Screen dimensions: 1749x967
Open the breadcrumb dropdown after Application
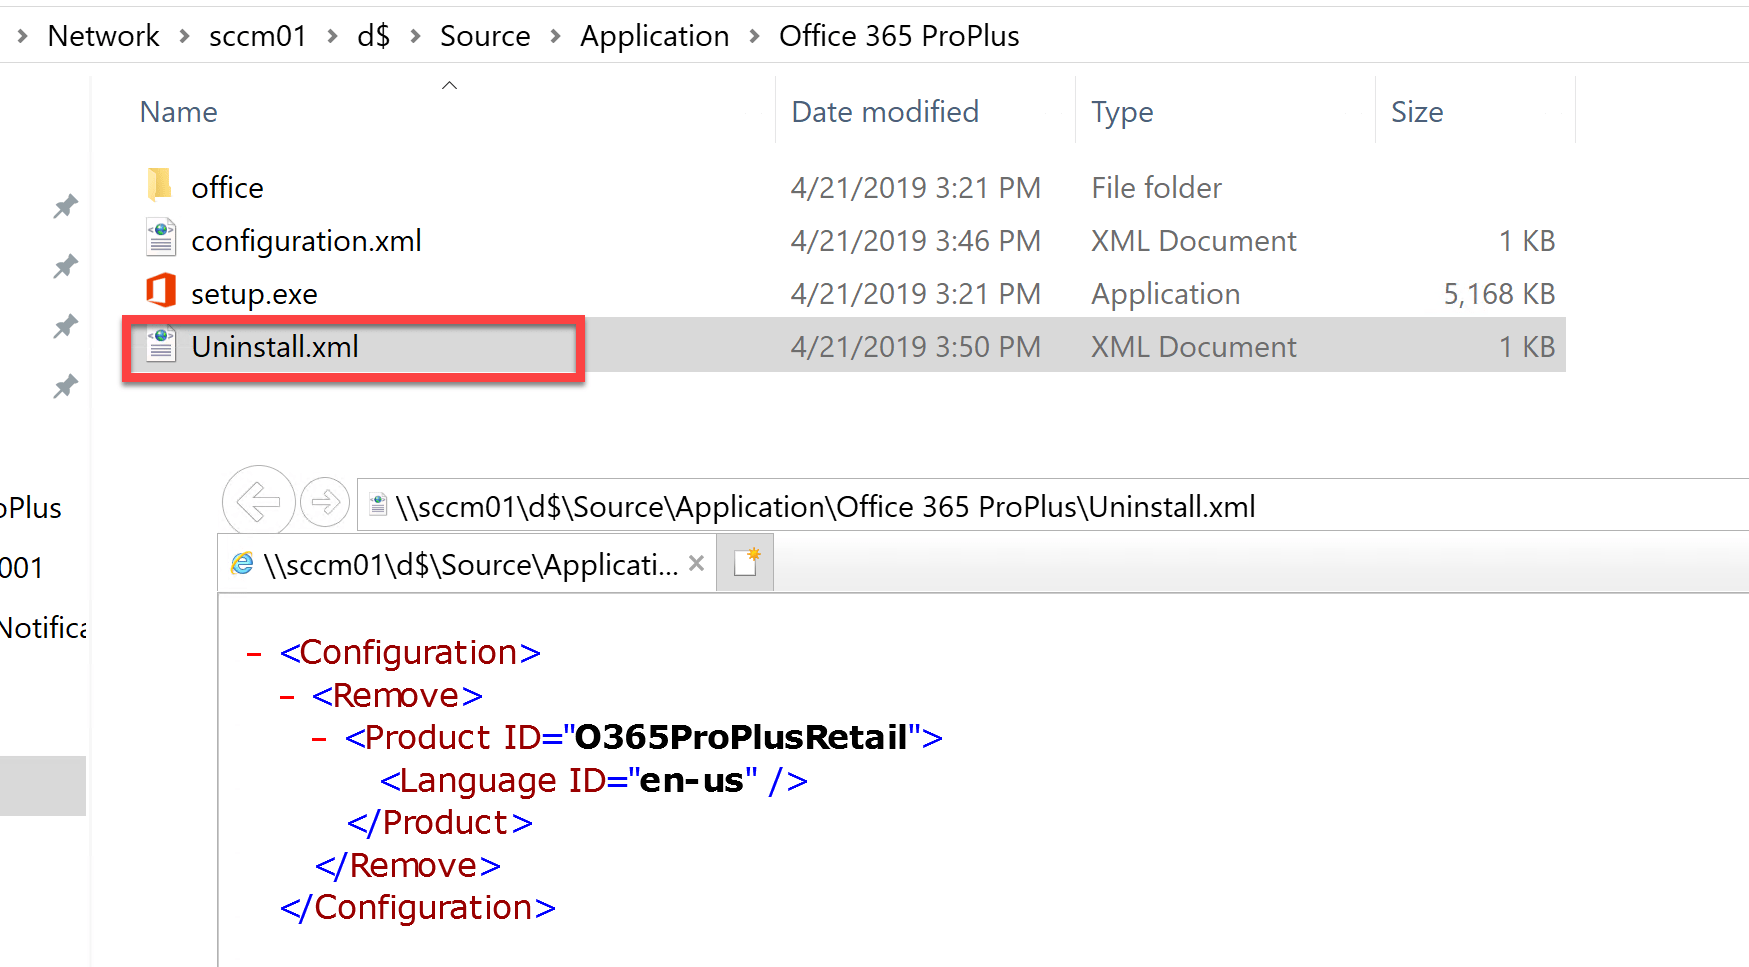click(x=755, y=35)
